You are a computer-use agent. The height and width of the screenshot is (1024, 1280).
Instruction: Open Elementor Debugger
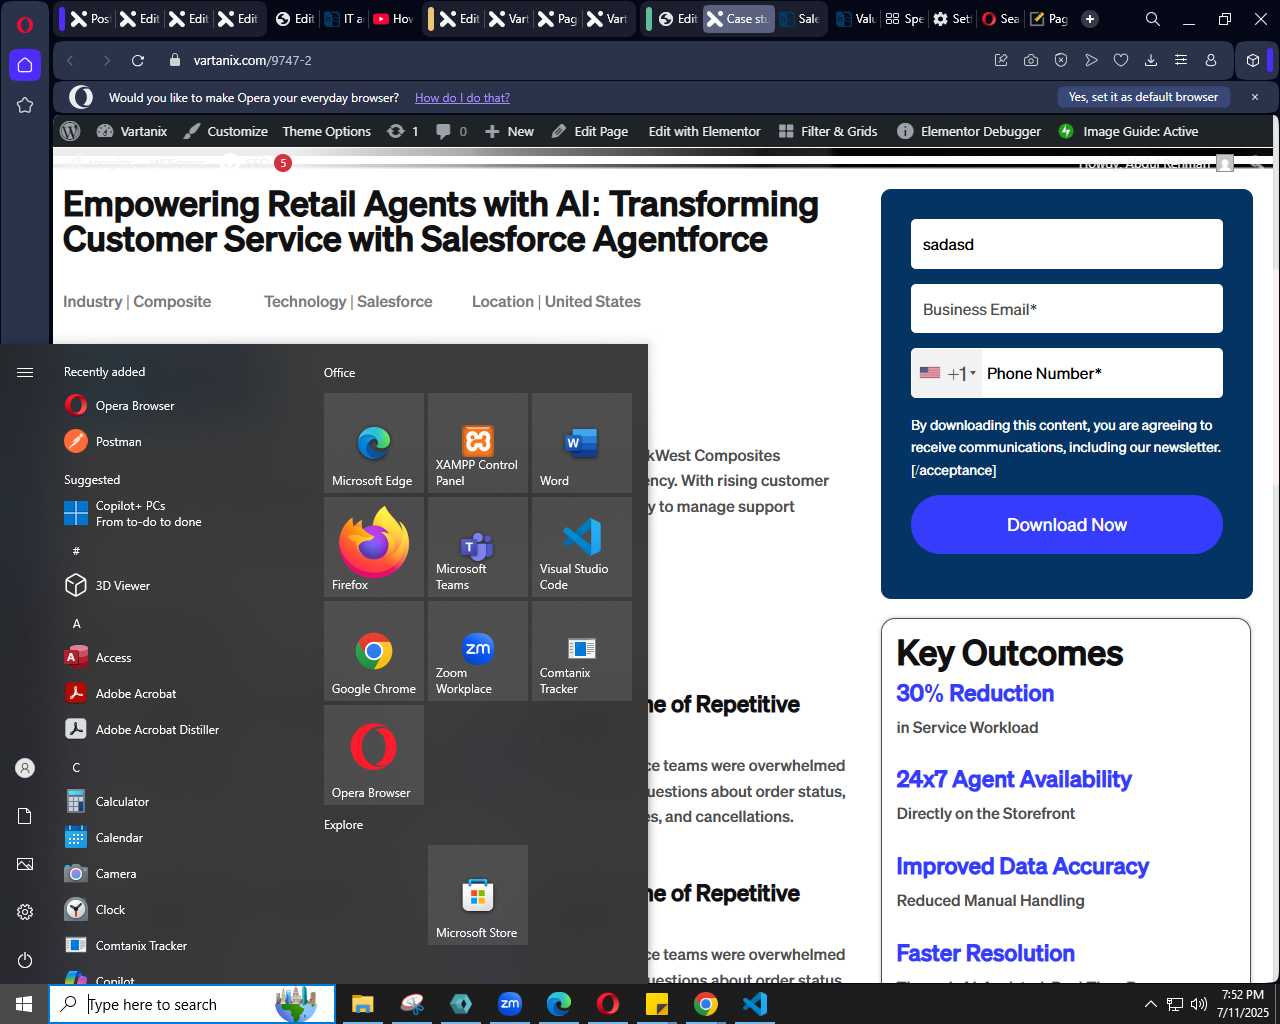969,131
